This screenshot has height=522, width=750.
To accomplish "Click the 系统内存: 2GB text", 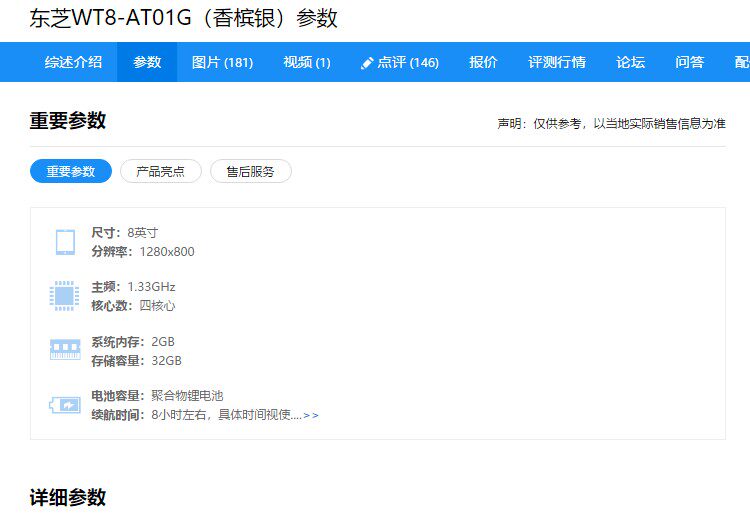I will (x=133, y=342).
